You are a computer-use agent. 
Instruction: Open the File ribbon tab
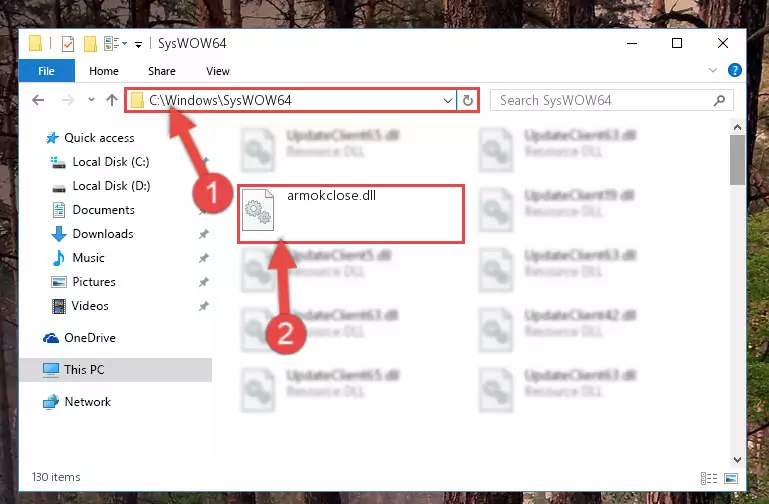click(x=47, y=71)
